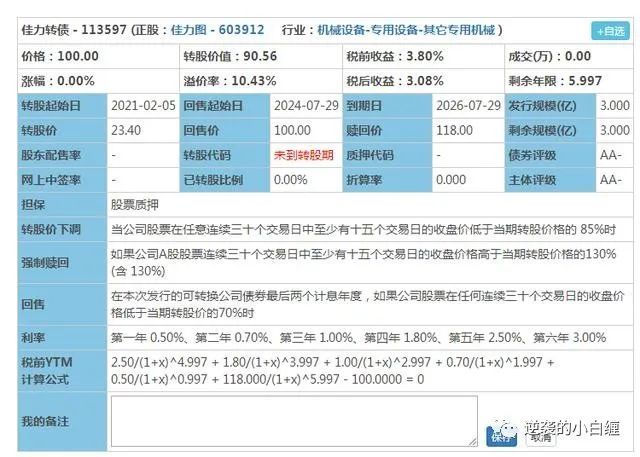Select the date 2024-07-29
The height and width of the screenshot is (457, 640).
pyautogui.click(x=306, y=106)
